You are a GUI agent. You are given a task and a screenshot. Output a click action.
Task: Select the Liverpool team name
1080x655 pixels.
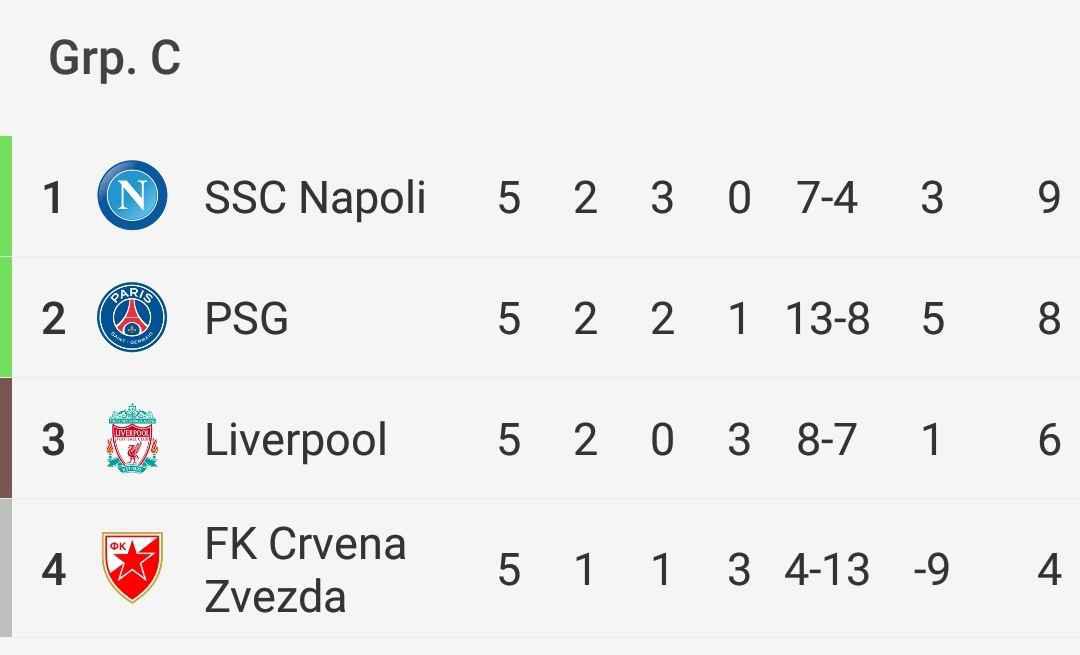295,439
